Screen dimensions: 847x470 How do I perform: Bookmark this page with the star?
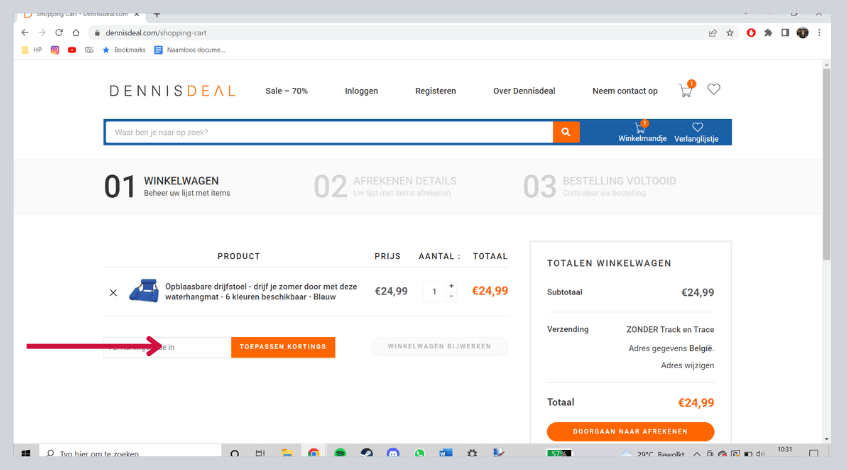coord(730,33)
